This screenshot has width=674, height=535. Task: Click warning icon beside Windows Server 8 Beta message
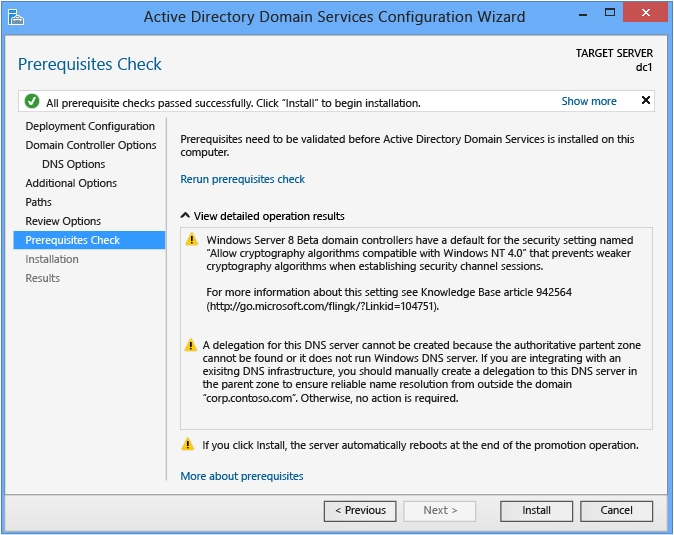[192, 239]
